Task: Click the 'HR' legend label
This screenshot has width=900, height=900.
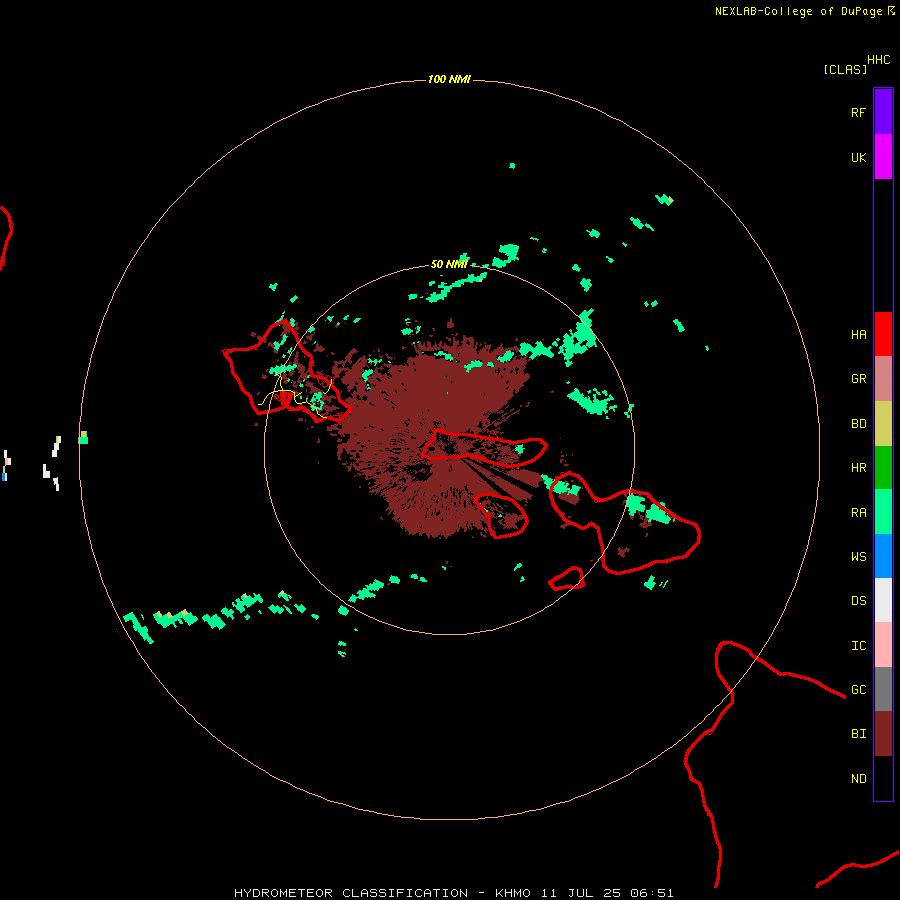Action: pyautogui.click(x=858, y=468)
